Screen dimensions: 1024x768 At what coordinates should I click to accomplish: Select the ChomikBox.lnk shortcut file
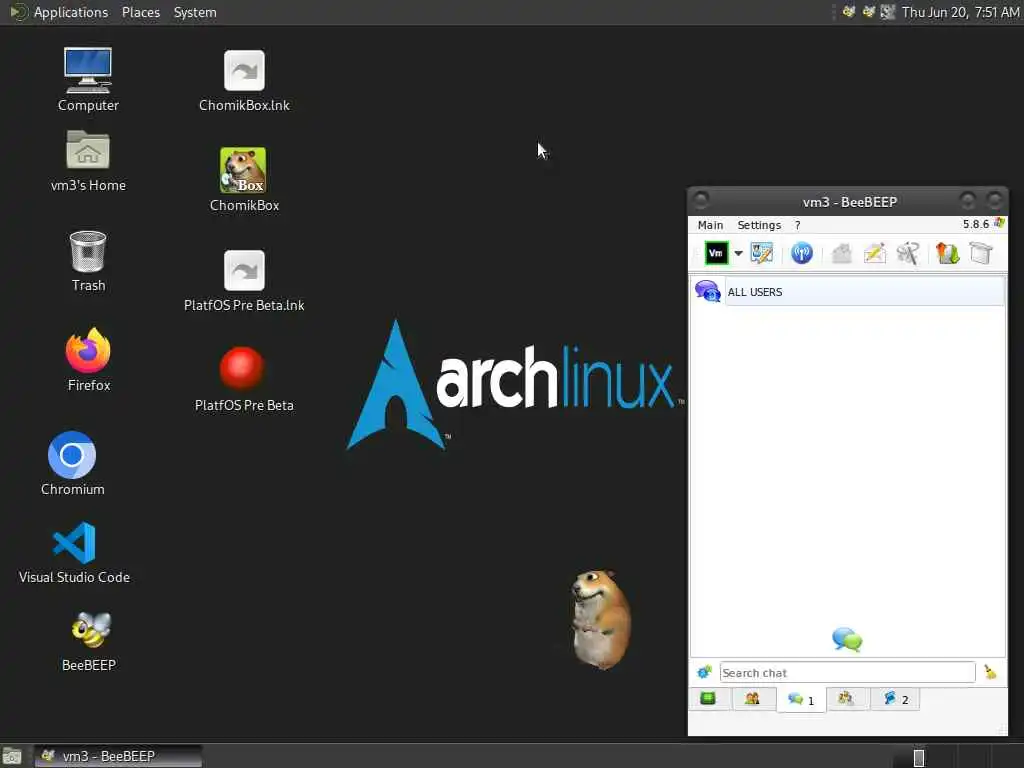click(244, 80)
